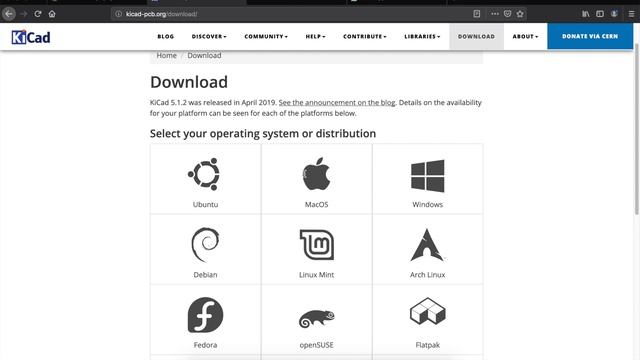Click the Fedora label
The height and width of the screenshot is (360, 640).
(205, 345)
